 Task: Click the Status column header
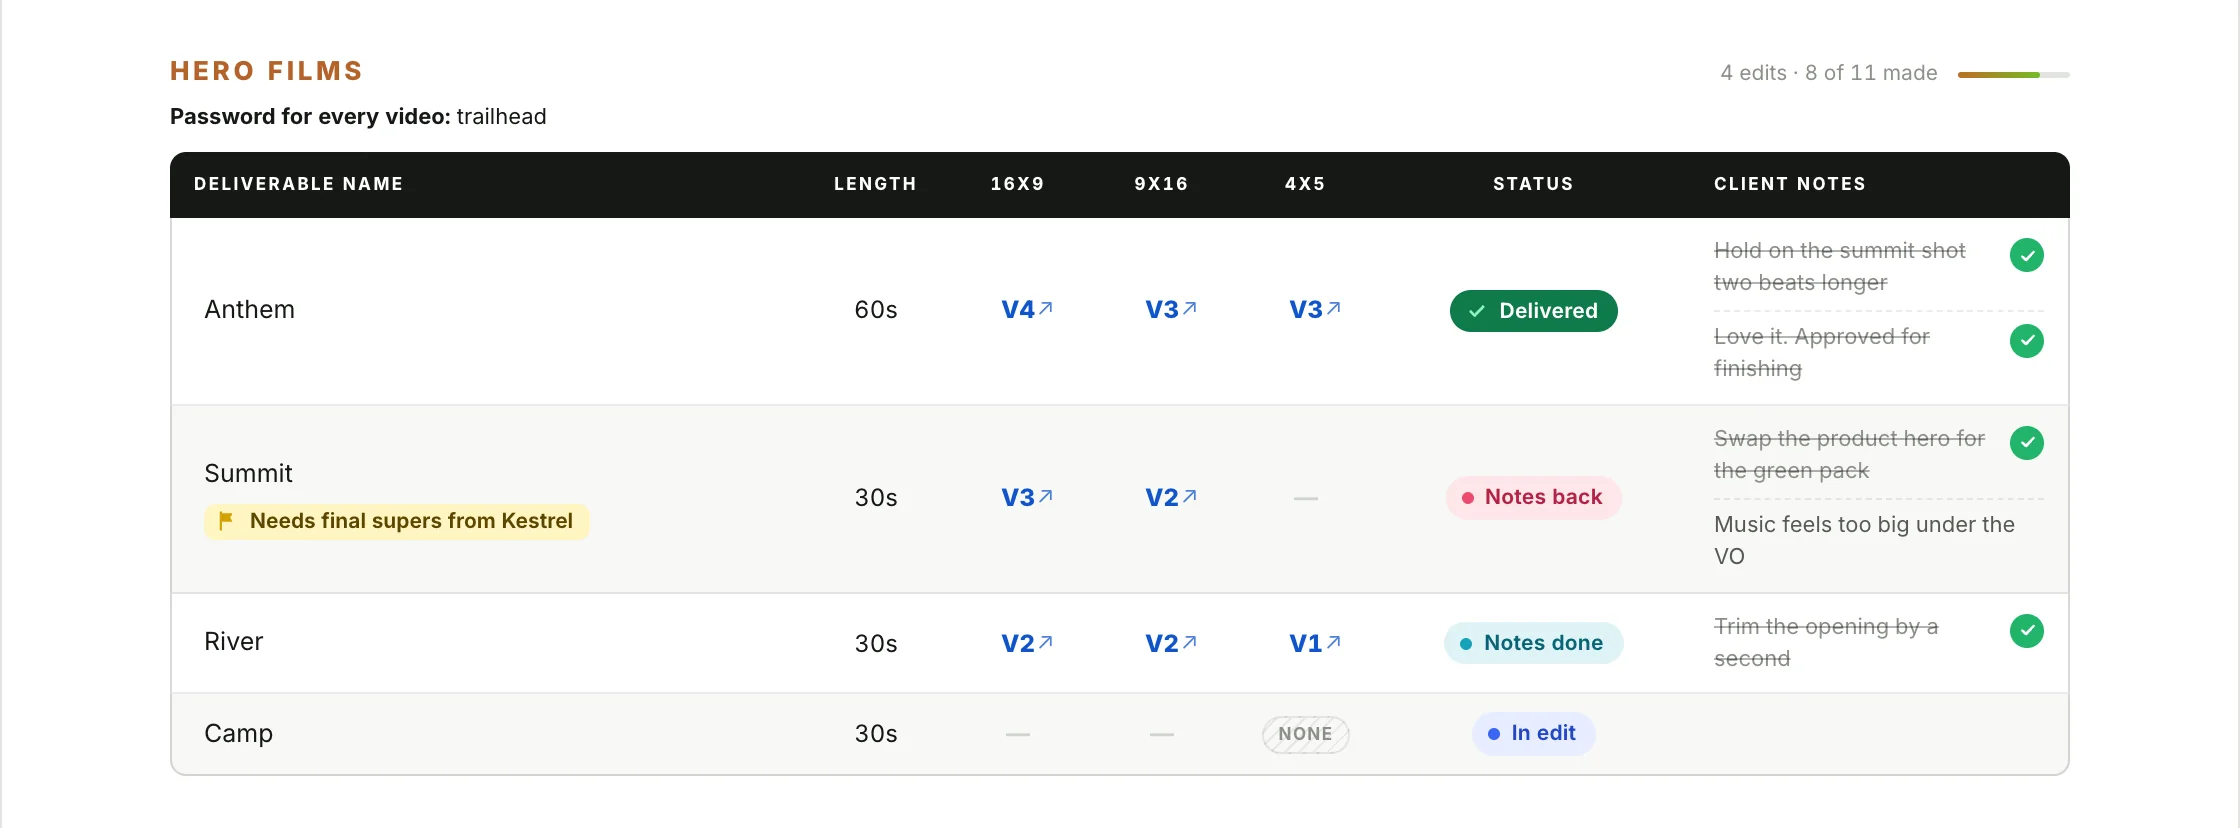pyautogui.click(x=1534, y=184)
